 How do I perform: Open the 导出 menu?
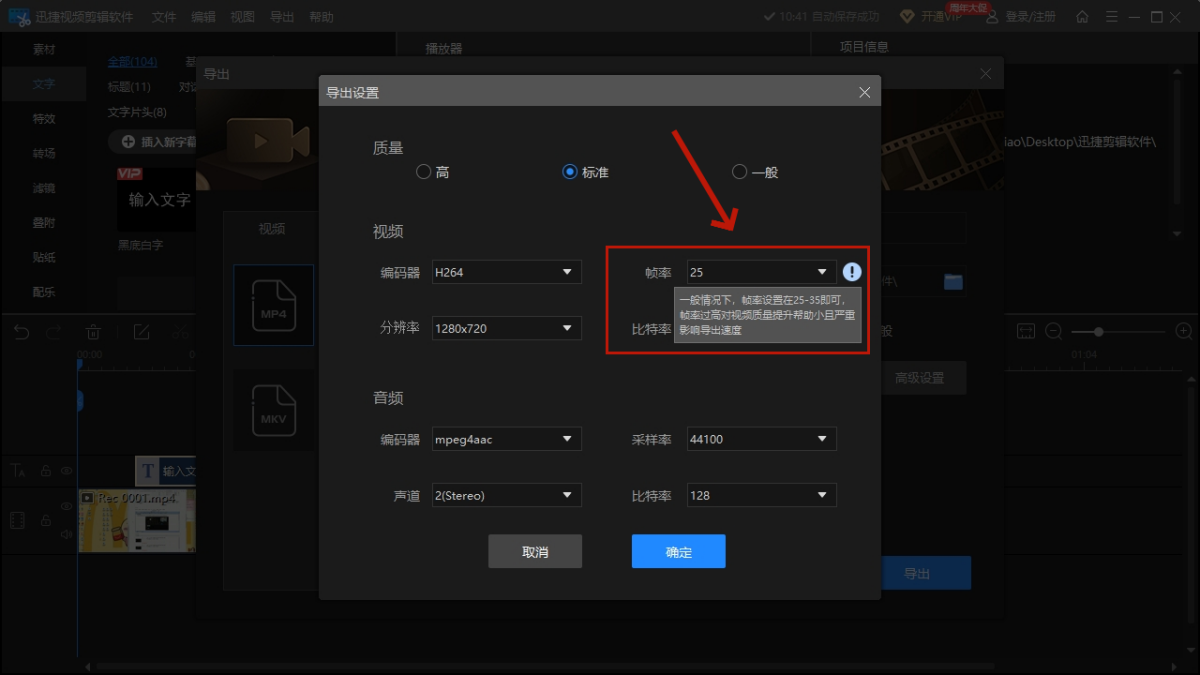tap(282, 17)
